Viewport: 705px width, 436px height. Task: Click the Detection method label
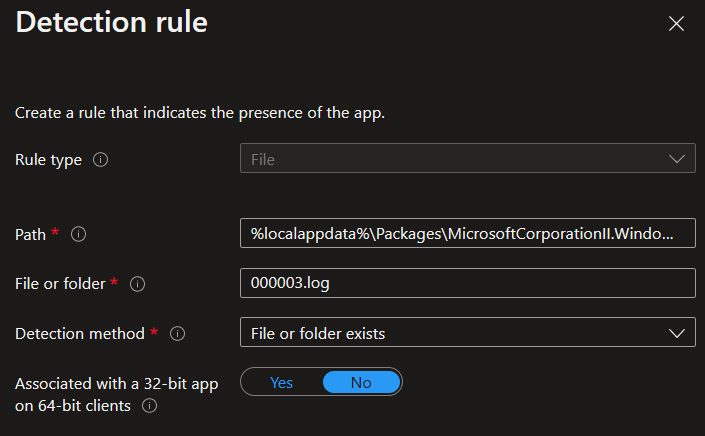point(80,333)
